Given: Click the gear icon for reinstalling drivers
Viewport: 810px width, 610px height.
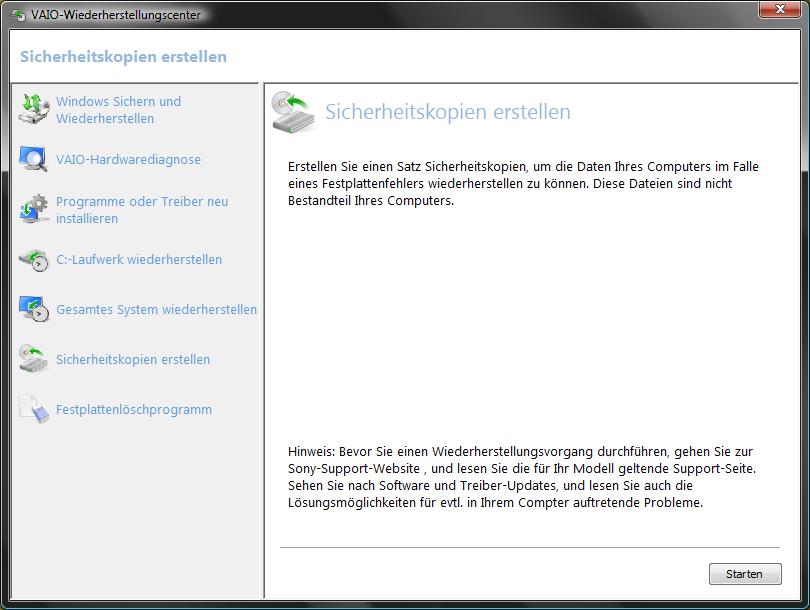Looking at the screenshot, I should pos(33,209).
